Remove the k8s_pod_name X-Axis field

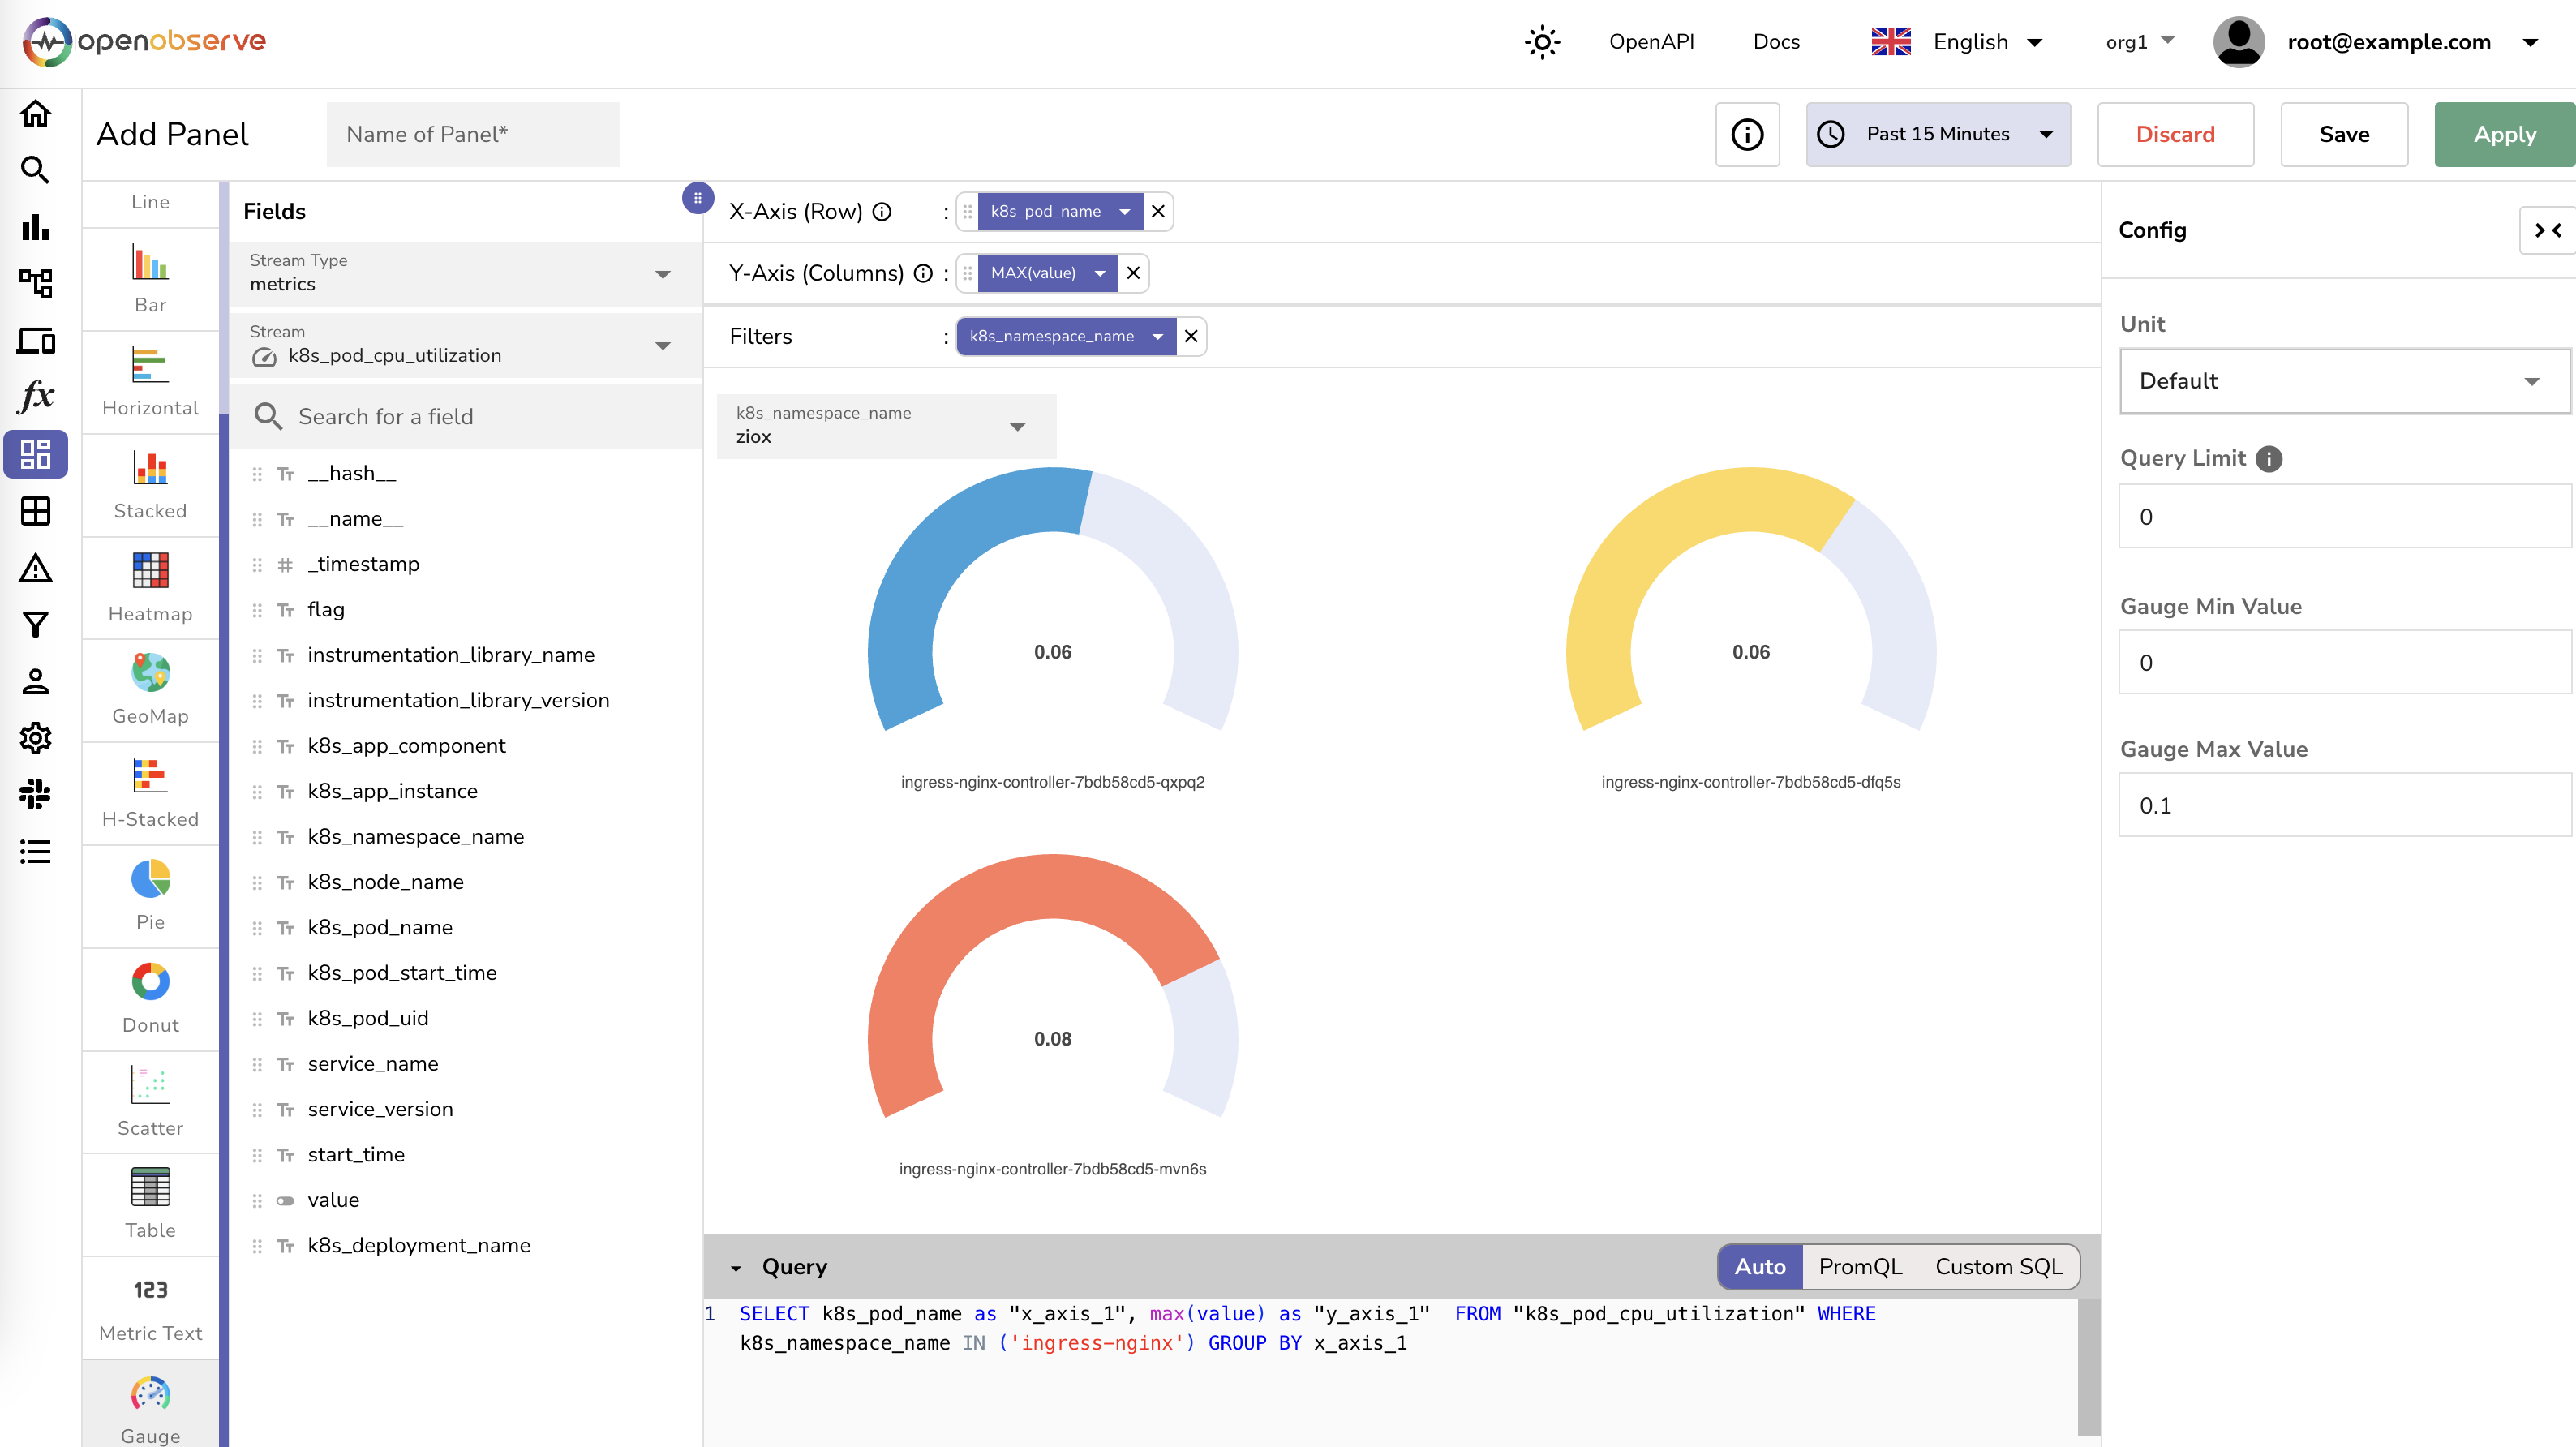click(x=1158, y=211)
